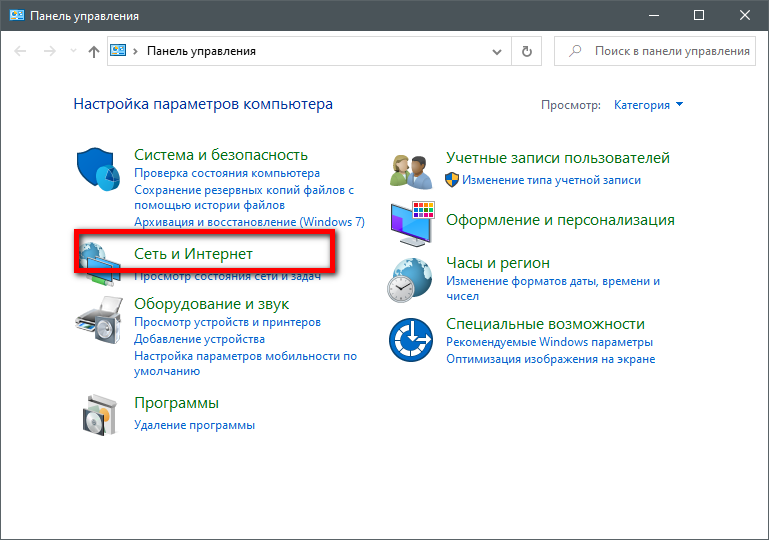
Task: Click Appearance and Personalization monitor icon
Action: pyautogui.click(x=412, y=224)
